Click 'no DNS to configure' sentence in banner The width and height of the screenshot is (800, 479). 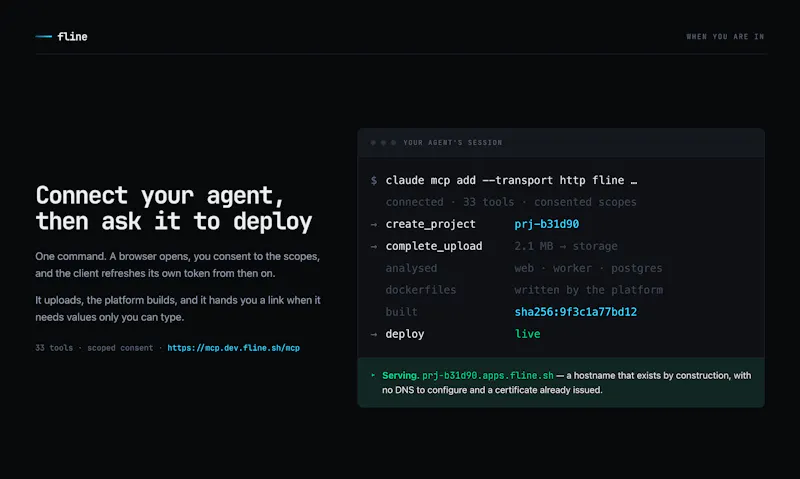492,390
